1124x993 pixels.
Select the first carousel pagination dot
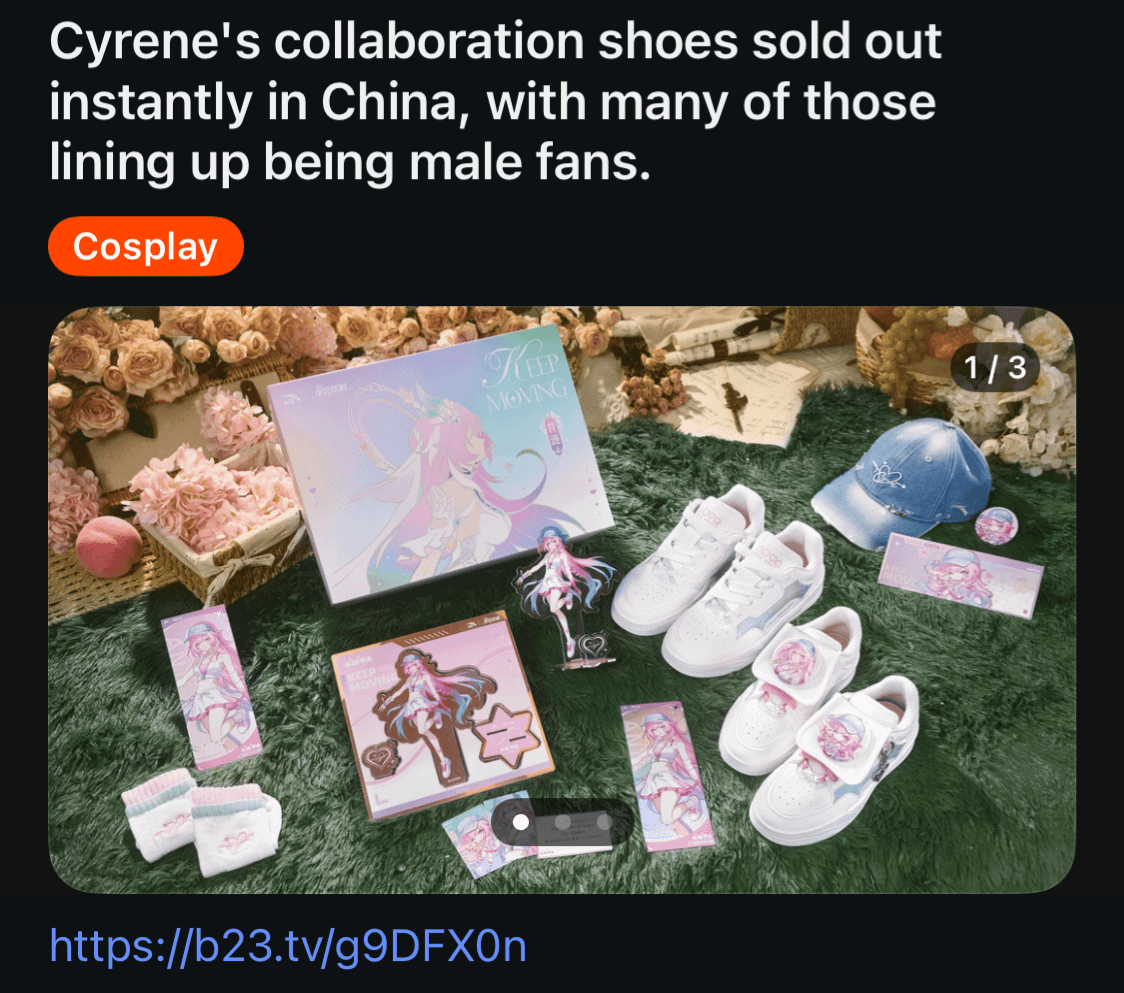521,822
